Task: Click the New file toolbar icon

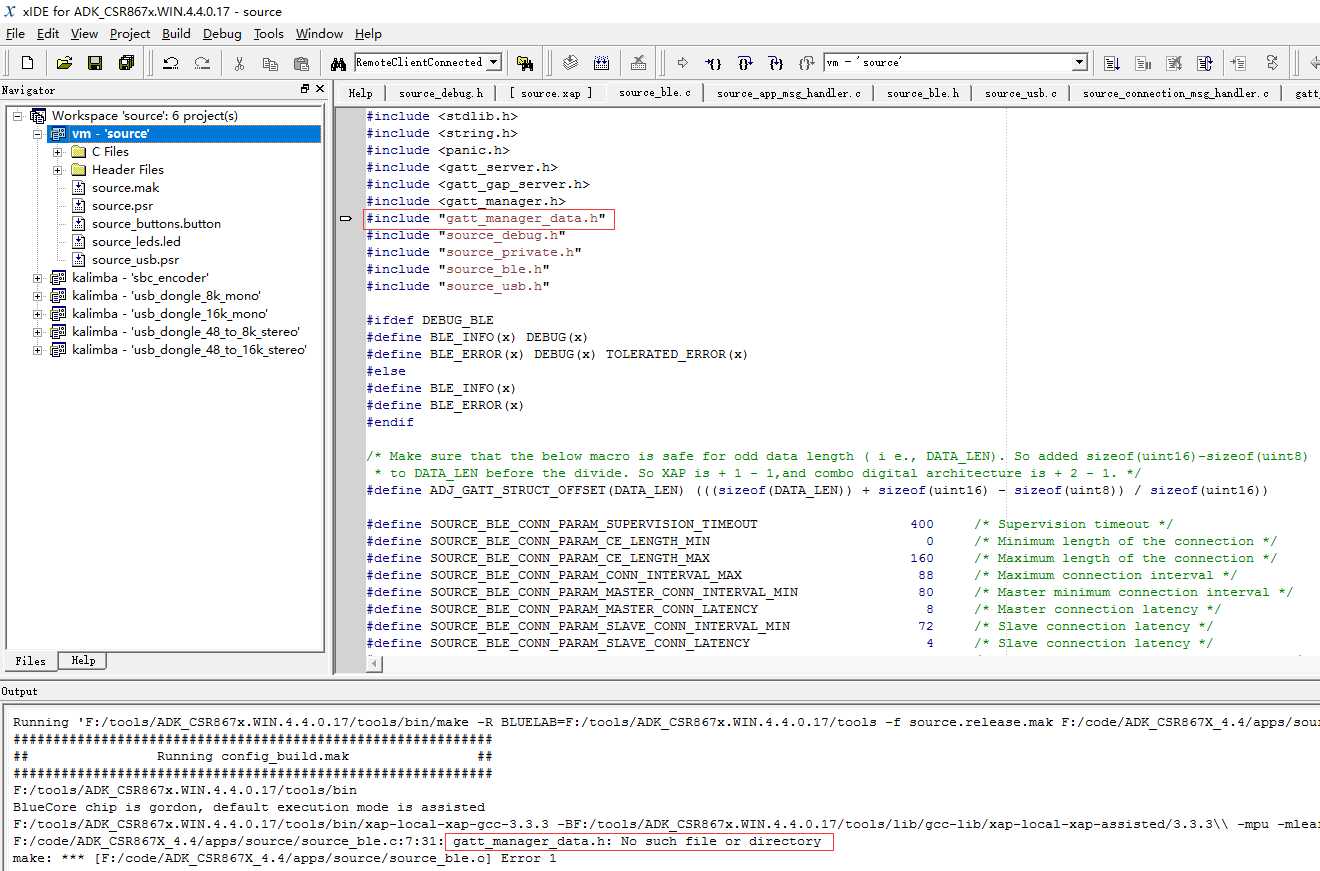Action: [27, 63]
